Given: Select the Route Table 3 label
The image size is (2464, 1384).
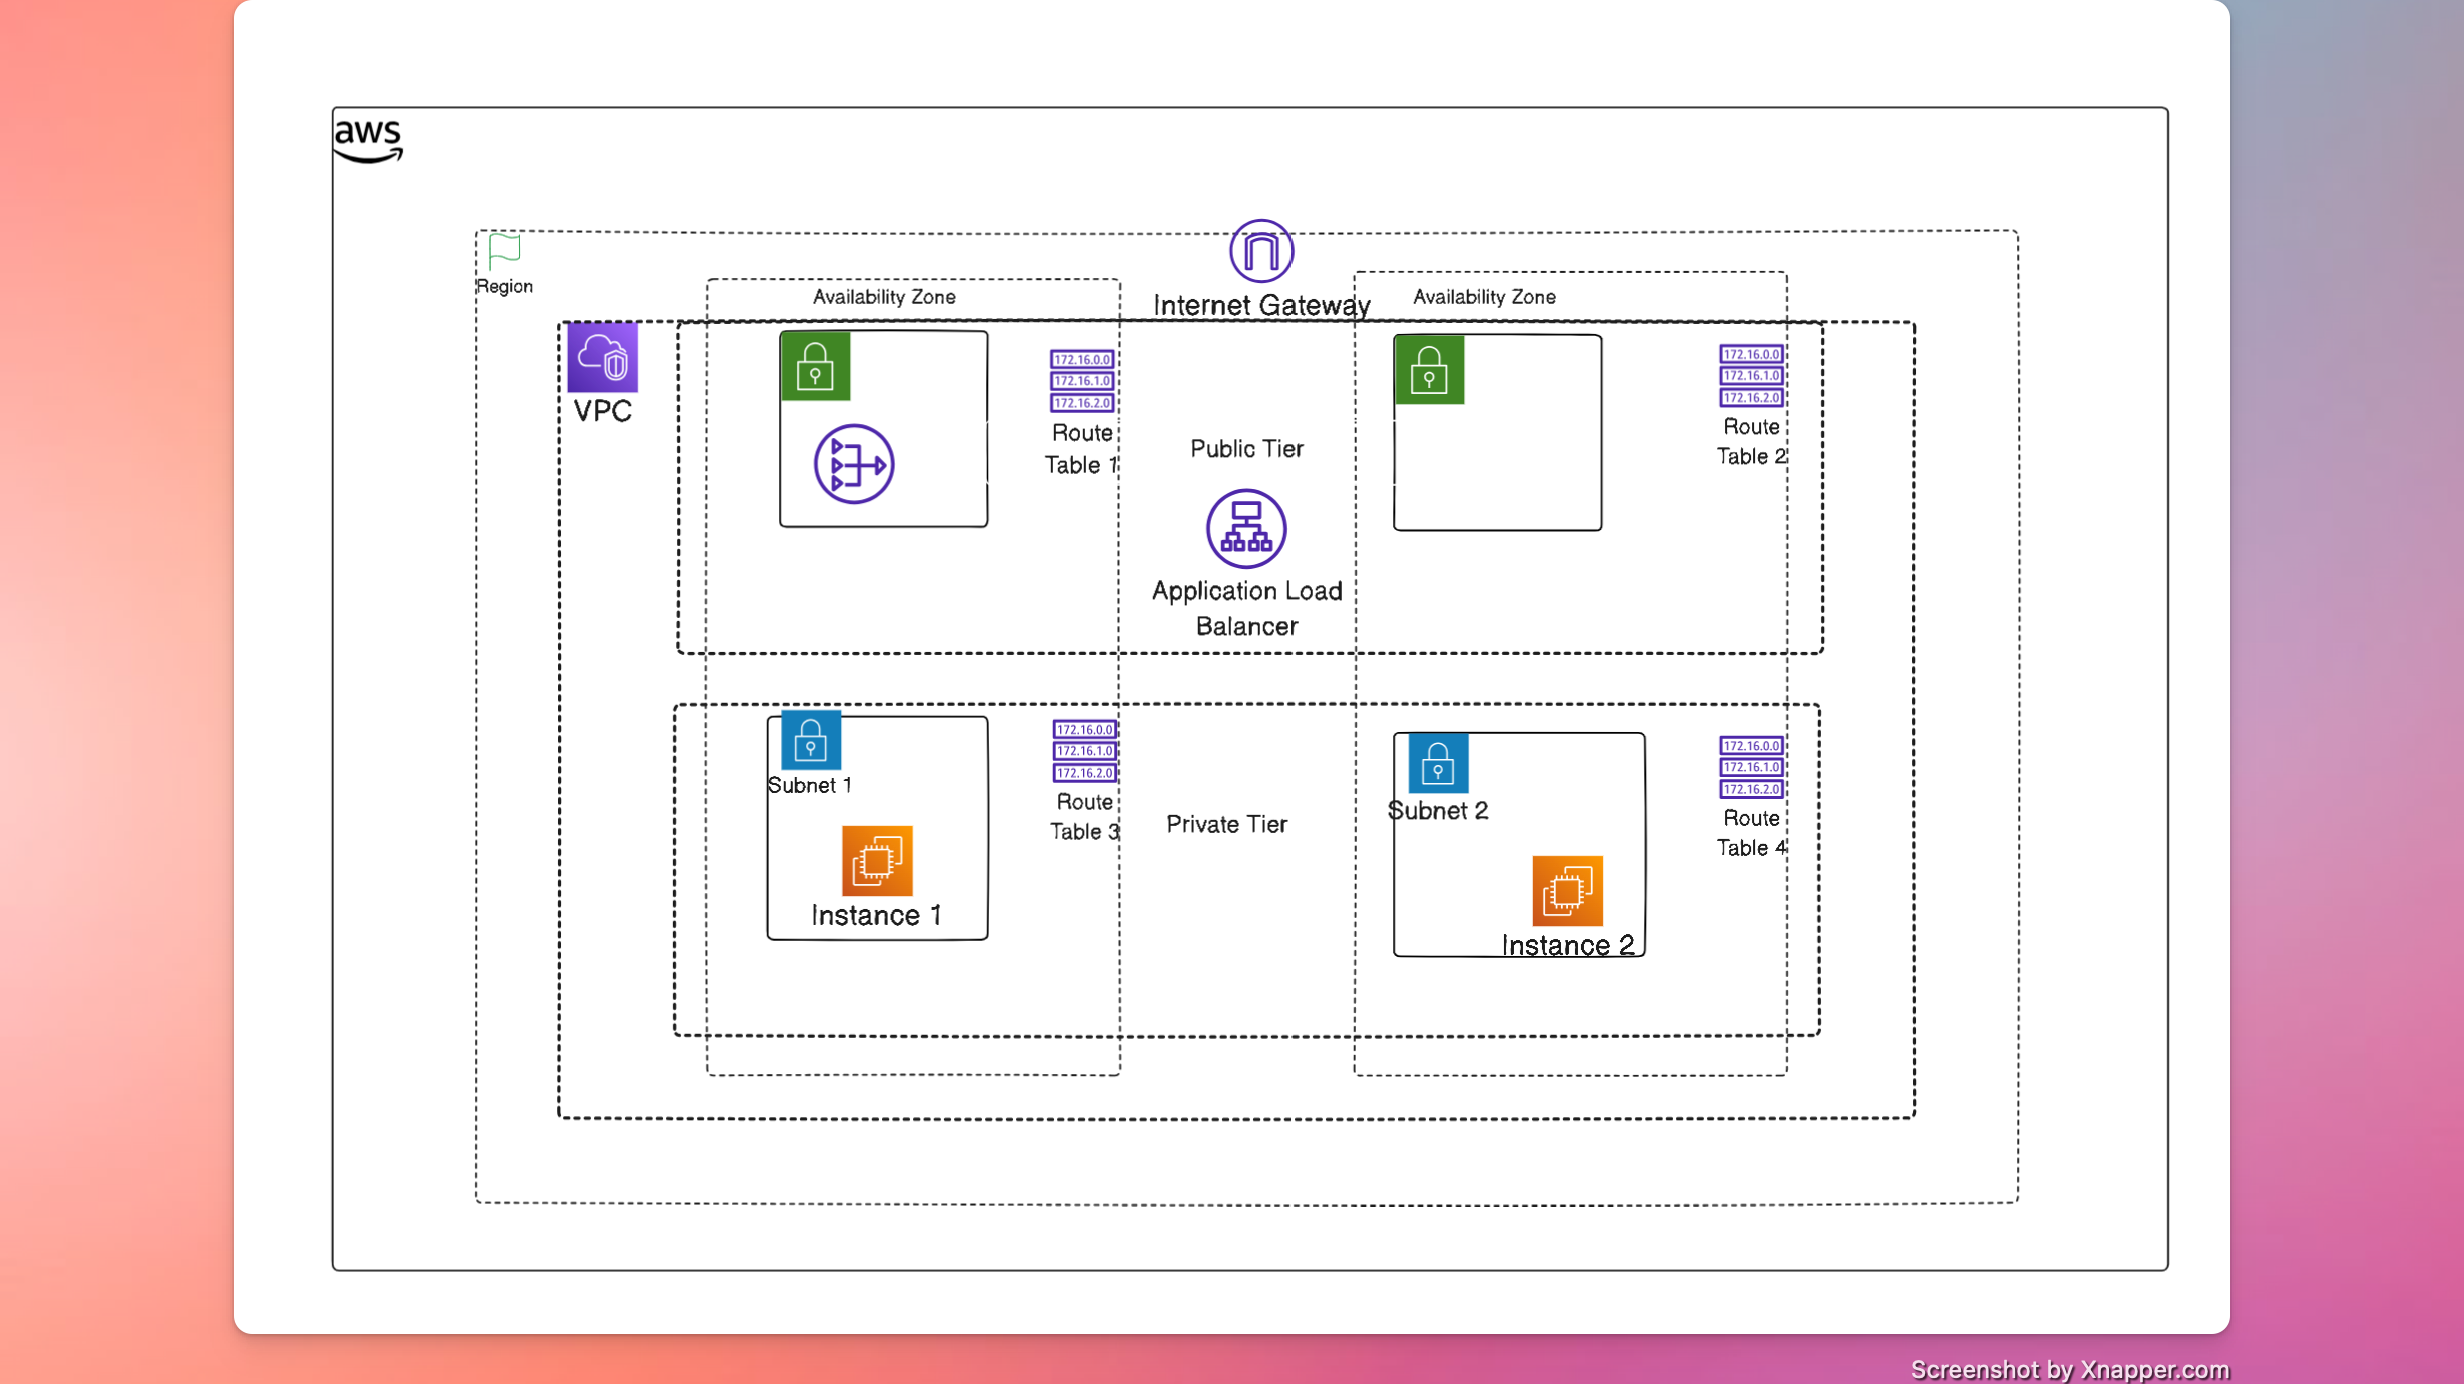Looking at the screenshot, I should click(x=1084, y=817).
